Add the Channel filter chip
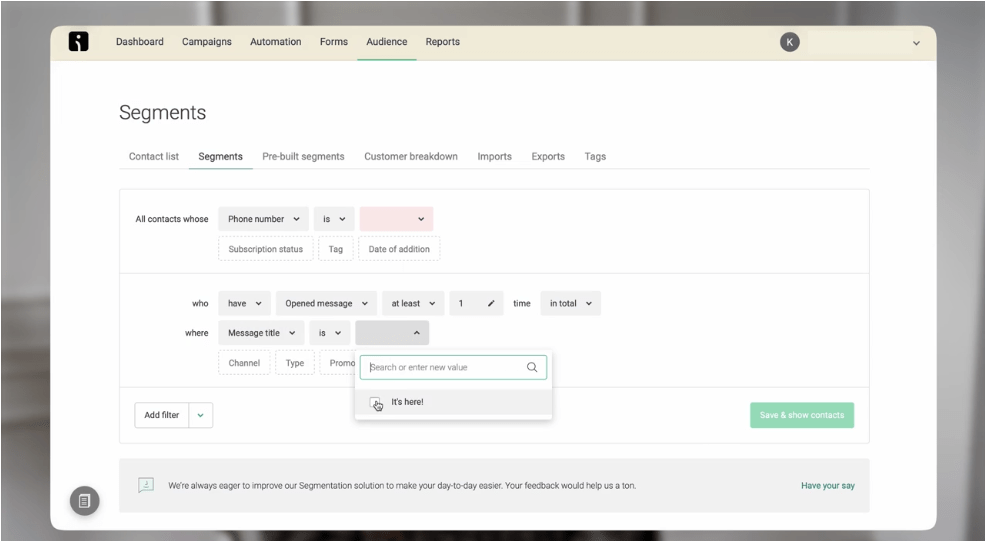 pos(244,363)
